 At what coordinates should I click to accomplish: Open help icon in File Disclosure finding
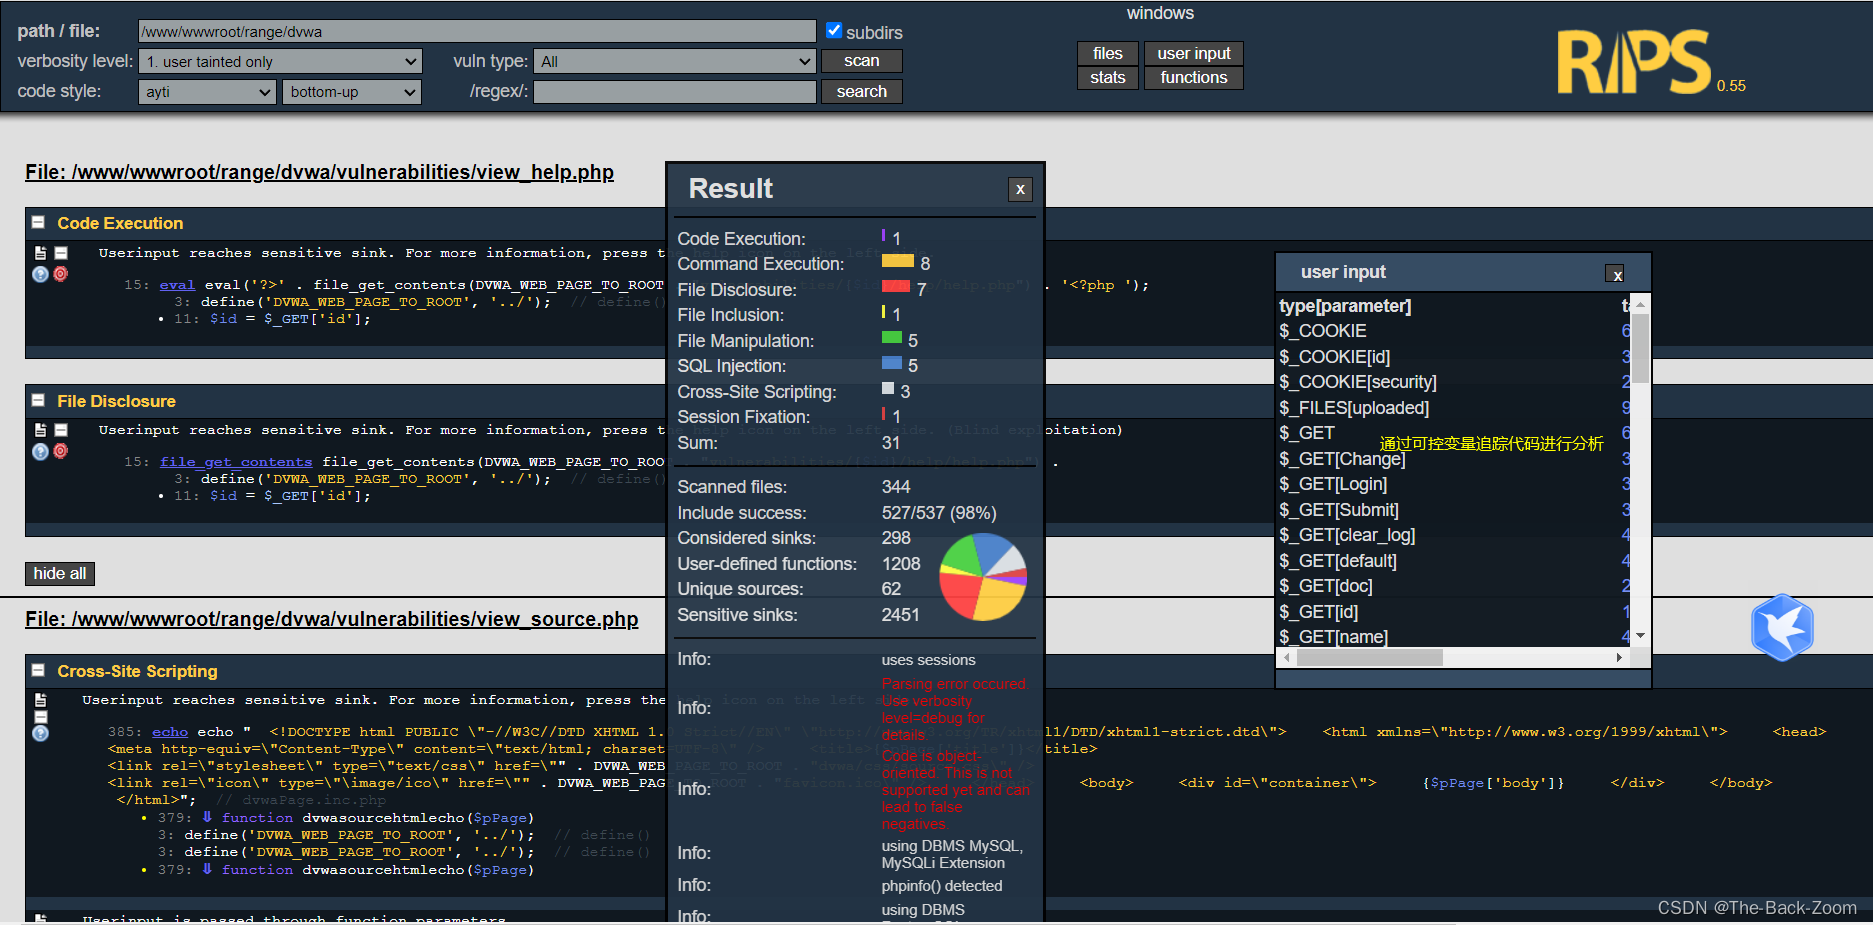(x=40, y=451)
